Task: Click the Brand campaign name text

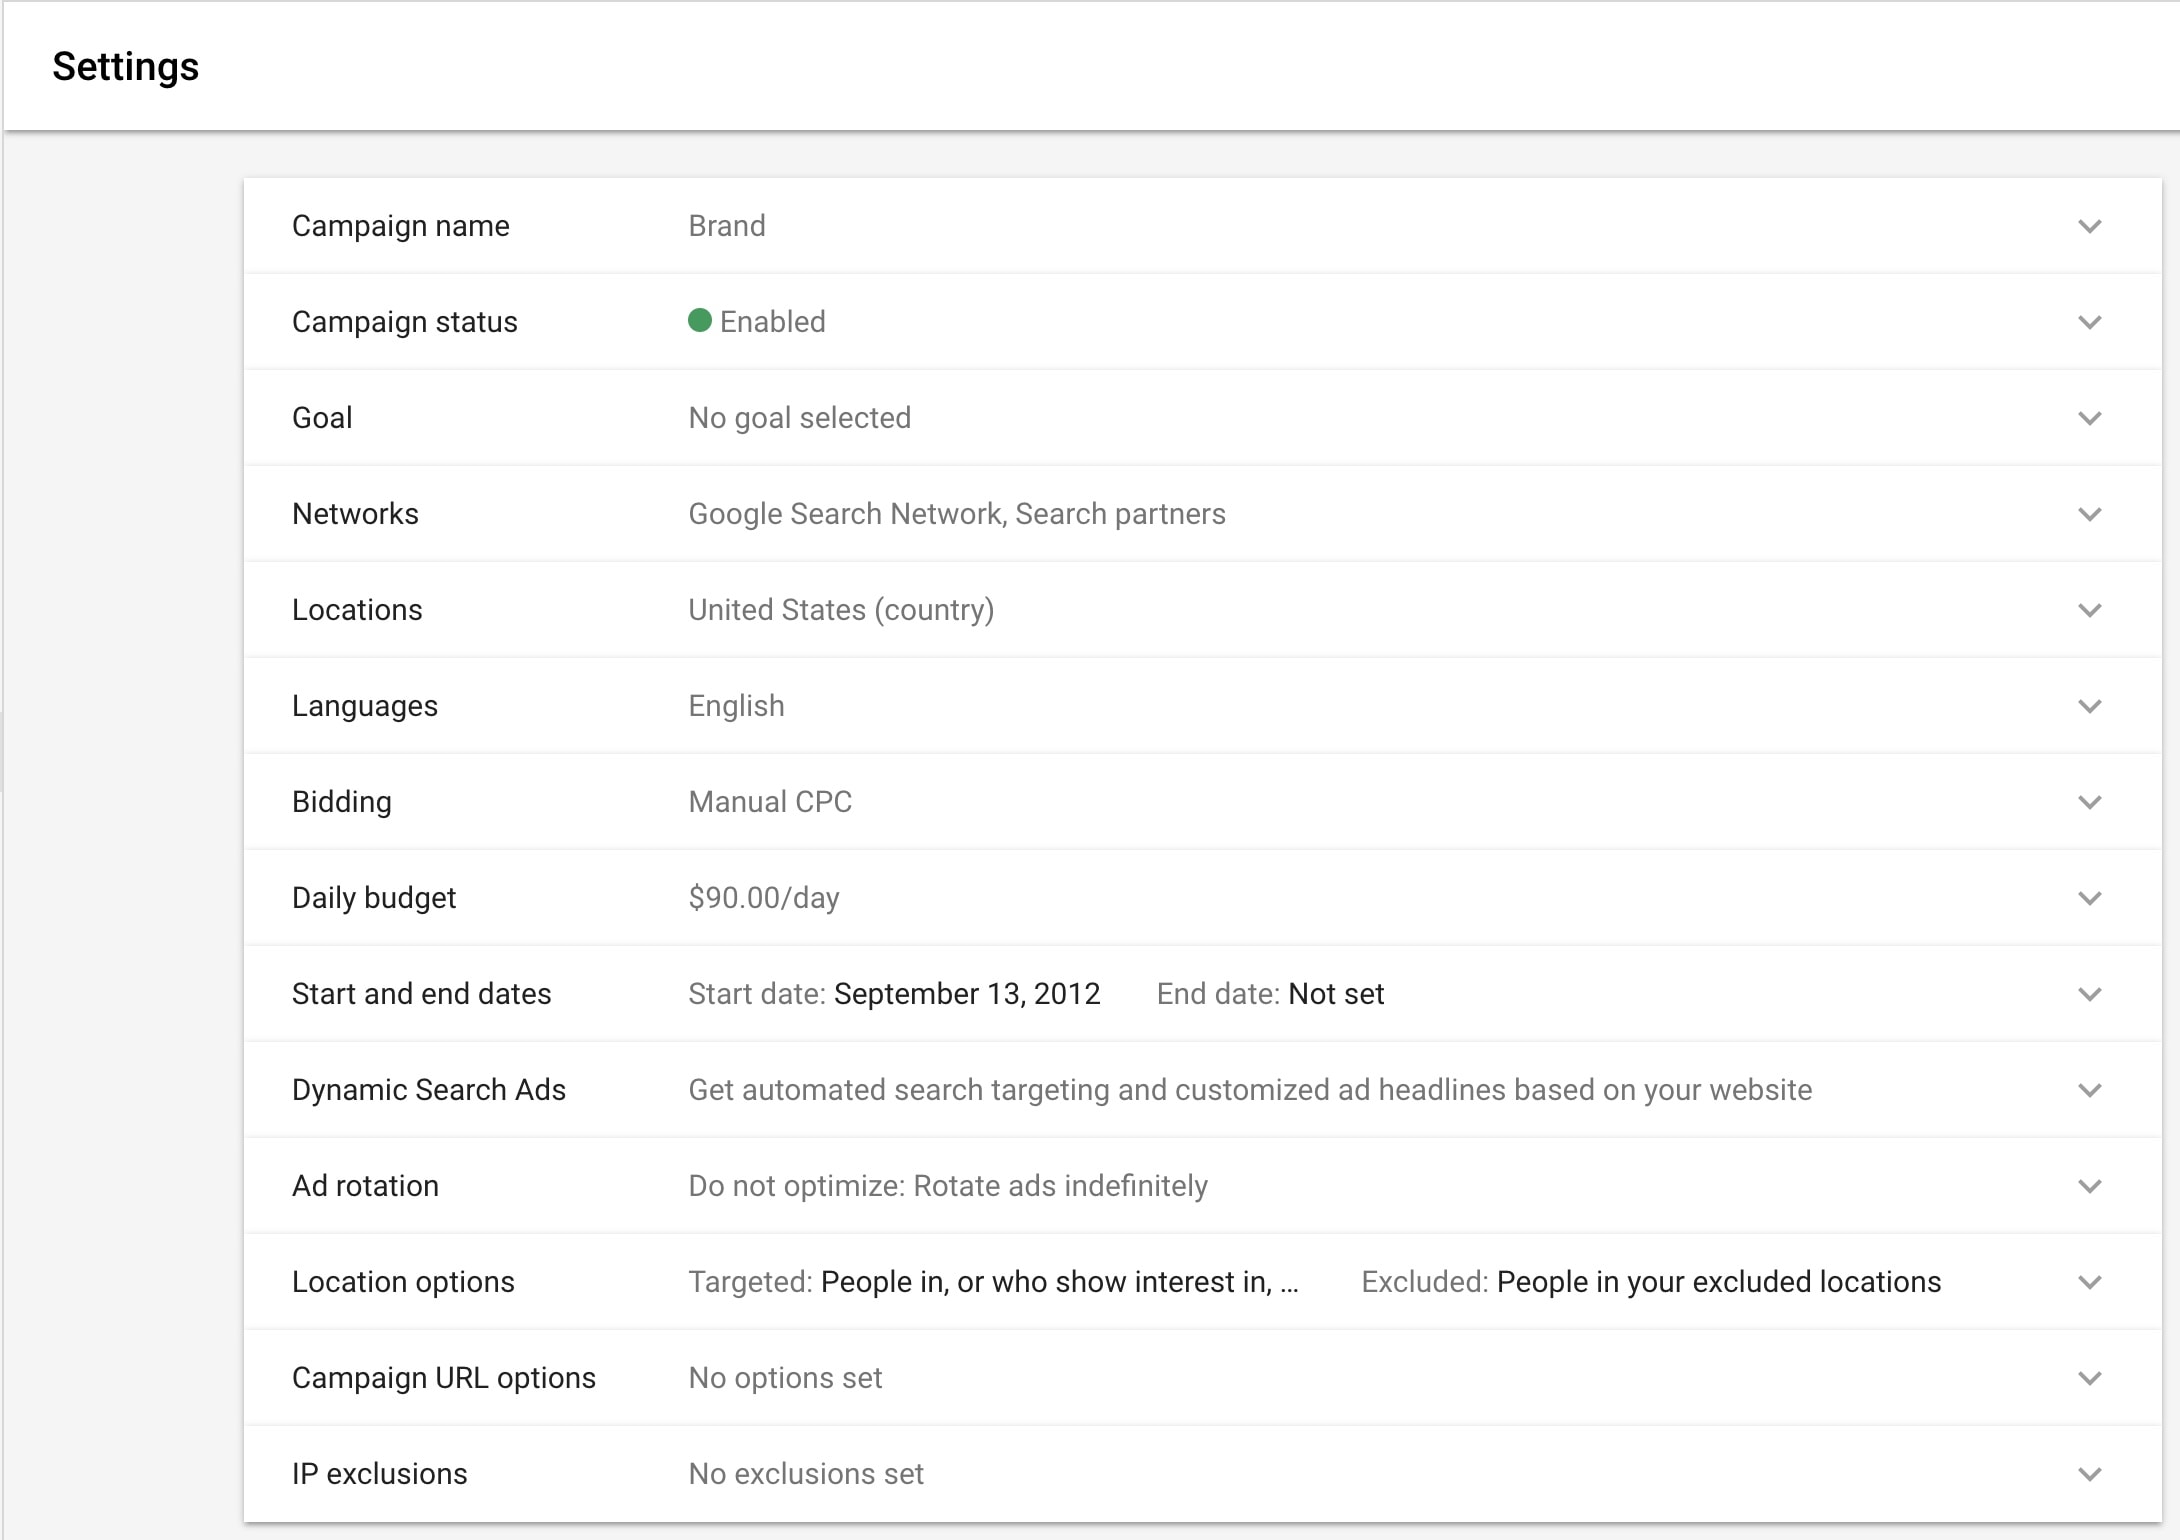Action: coord(726,226)
